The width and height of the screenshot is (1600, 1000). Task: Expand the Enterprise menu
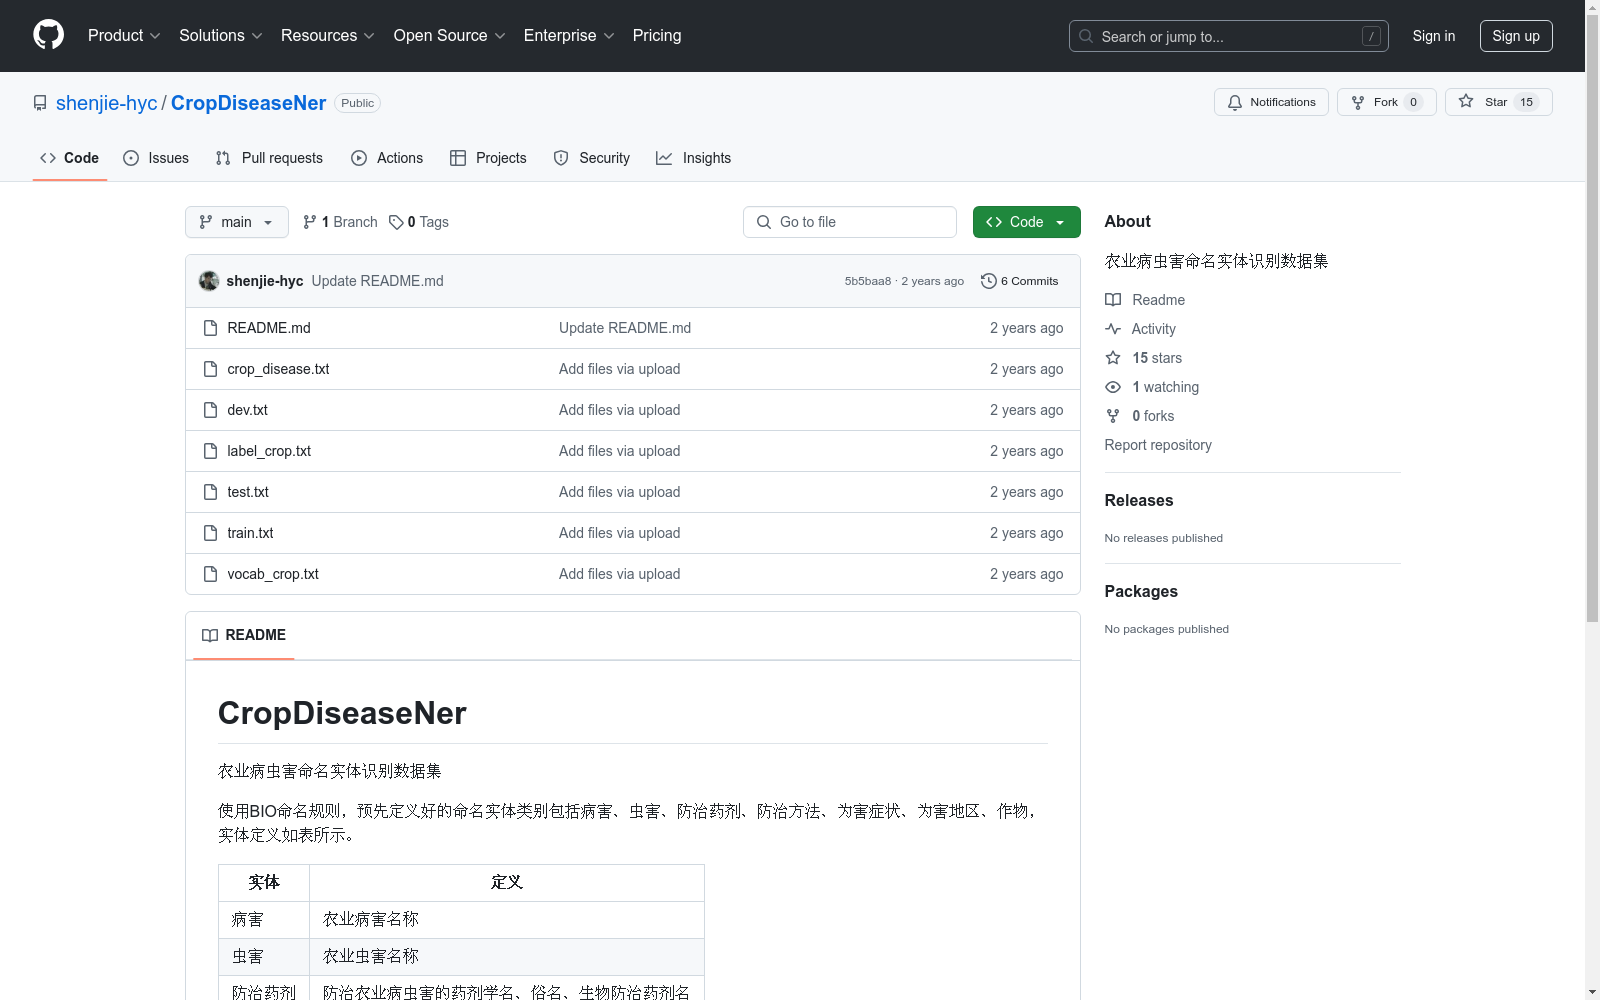coord(569,35)
